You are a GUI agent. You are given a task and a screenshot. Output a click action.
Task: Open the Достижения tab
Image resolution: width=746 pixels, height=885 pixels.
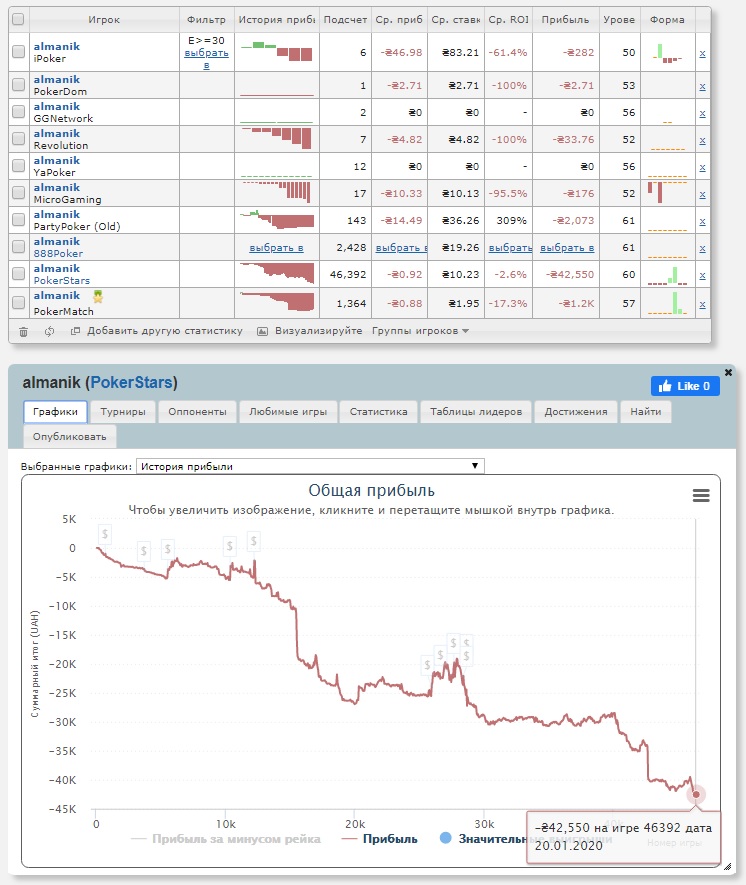click(x=576, y=411)
